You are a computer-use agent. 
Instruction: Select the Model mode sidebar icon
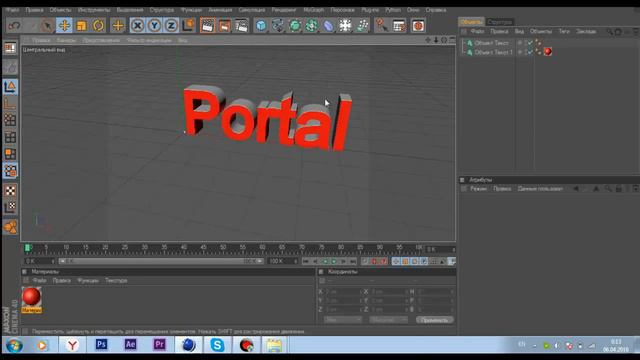pos(10,87)
